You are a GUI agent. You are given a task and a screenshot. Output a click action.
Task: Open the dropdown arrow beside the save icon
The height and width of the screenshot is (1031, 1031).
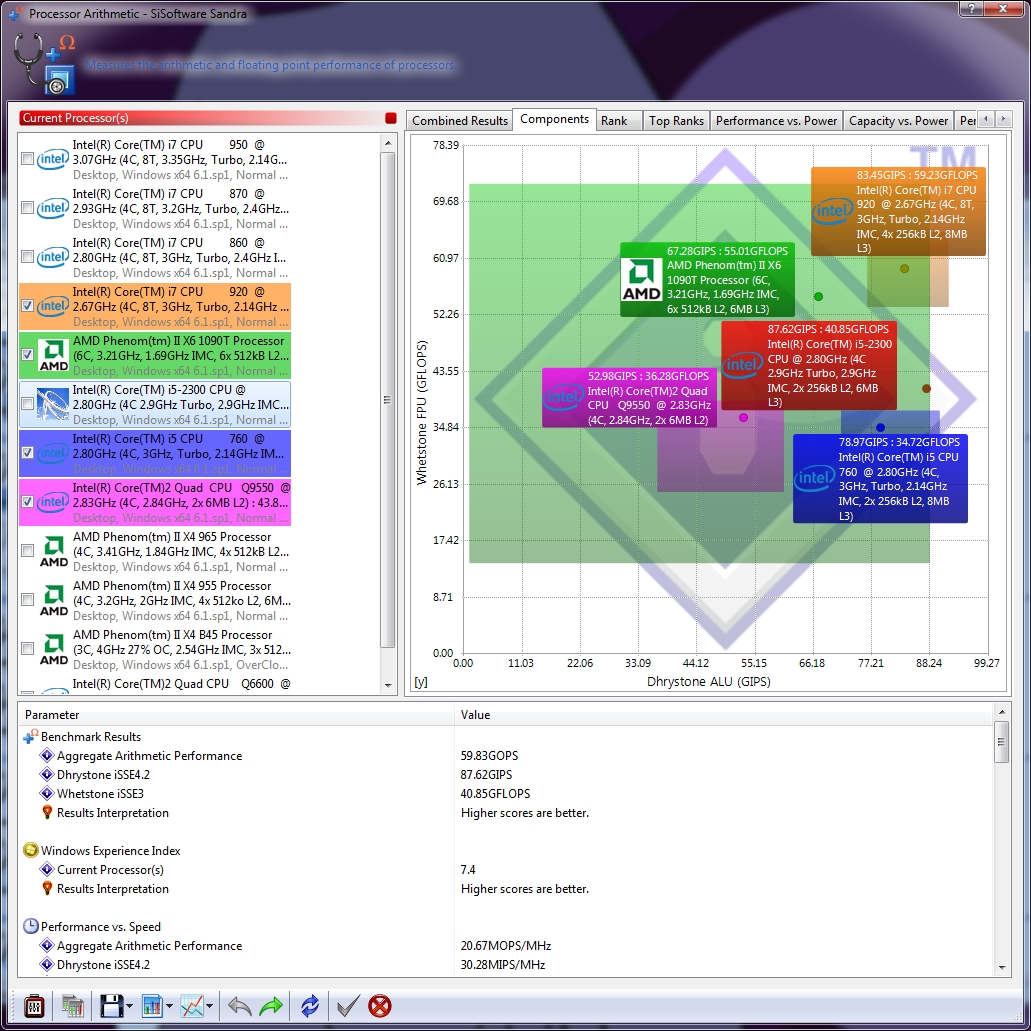click(129, 1006)
